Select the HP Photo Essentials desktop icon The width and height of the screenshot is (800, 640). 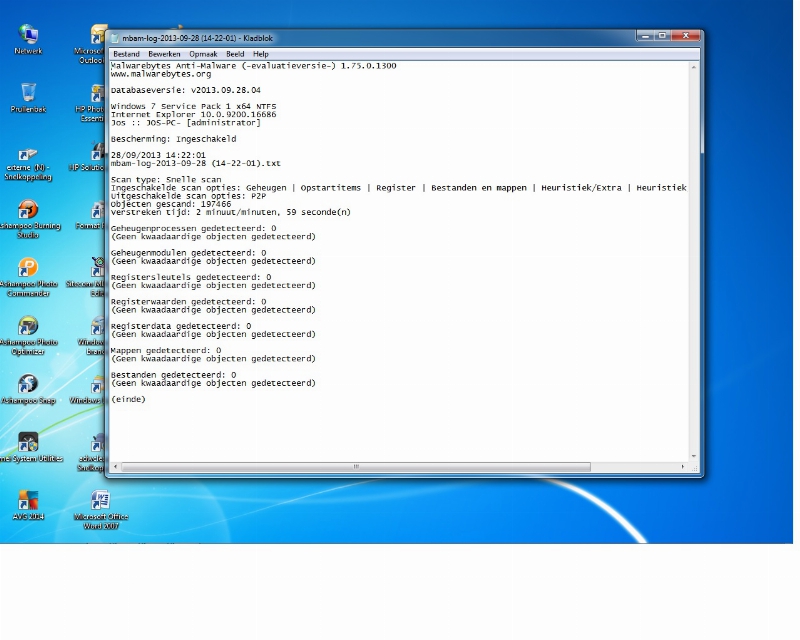91,104
